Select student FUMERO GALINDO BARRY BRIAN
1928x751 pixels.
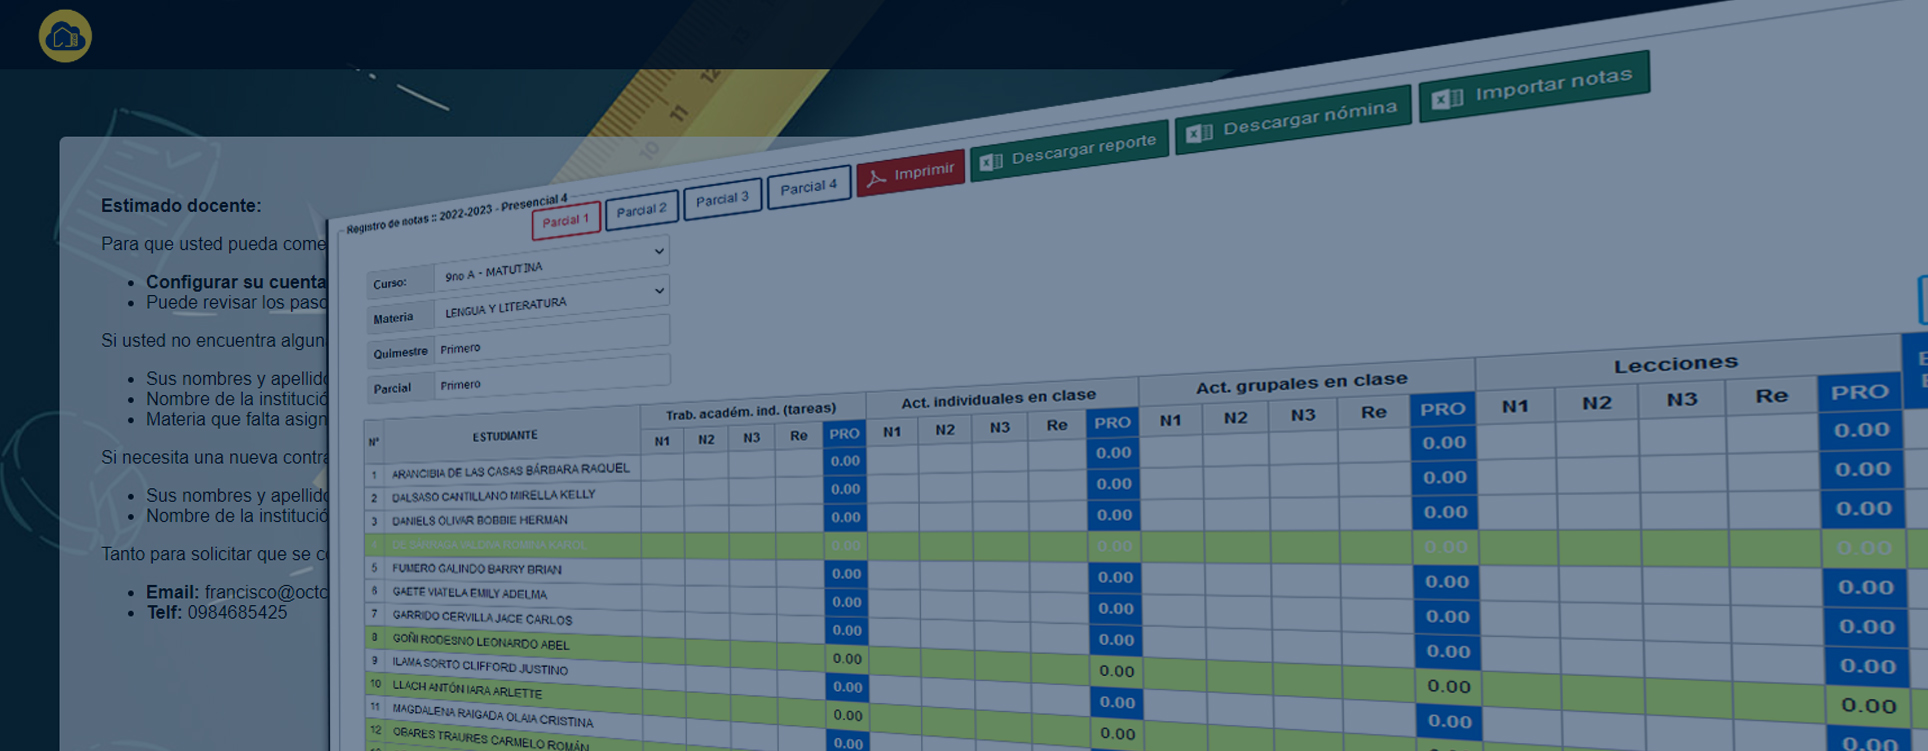[476, 568]
